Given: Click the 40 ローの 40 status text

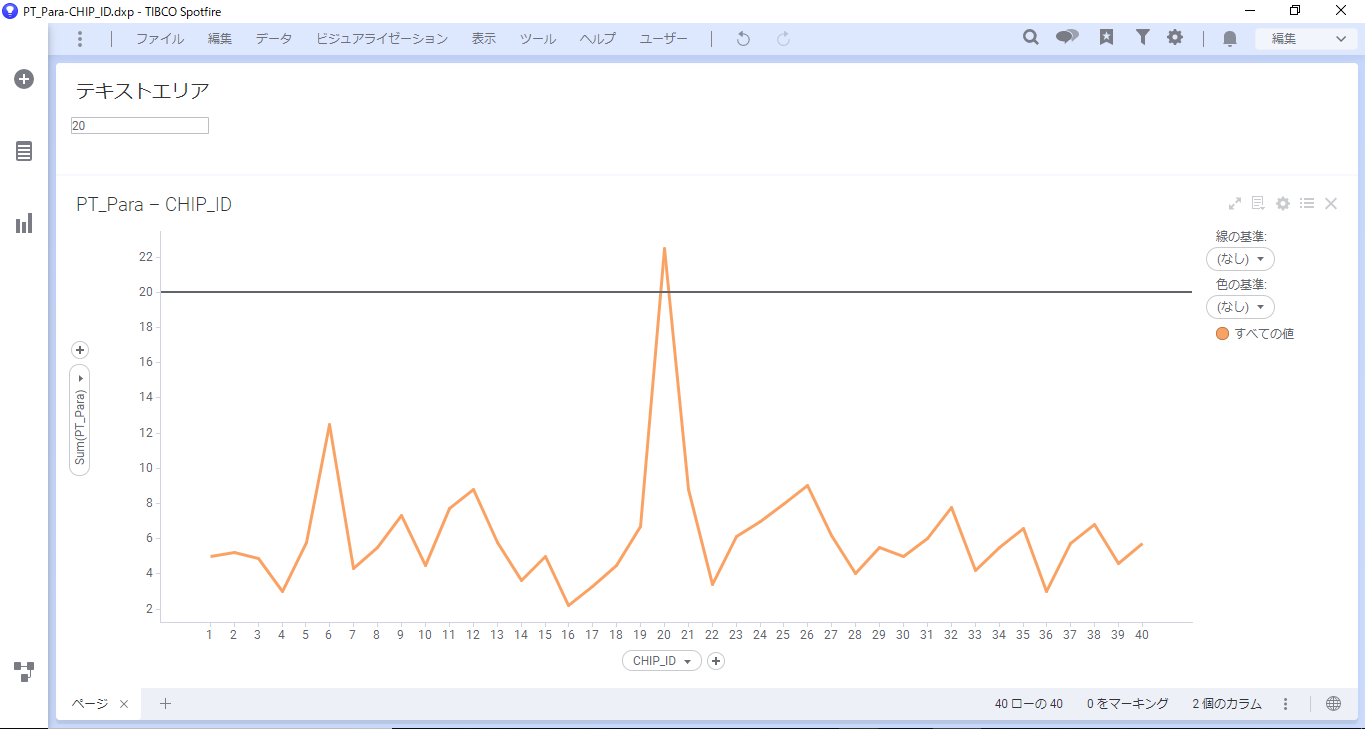Looking at the screenshot, I should [x=1028, y=704].
